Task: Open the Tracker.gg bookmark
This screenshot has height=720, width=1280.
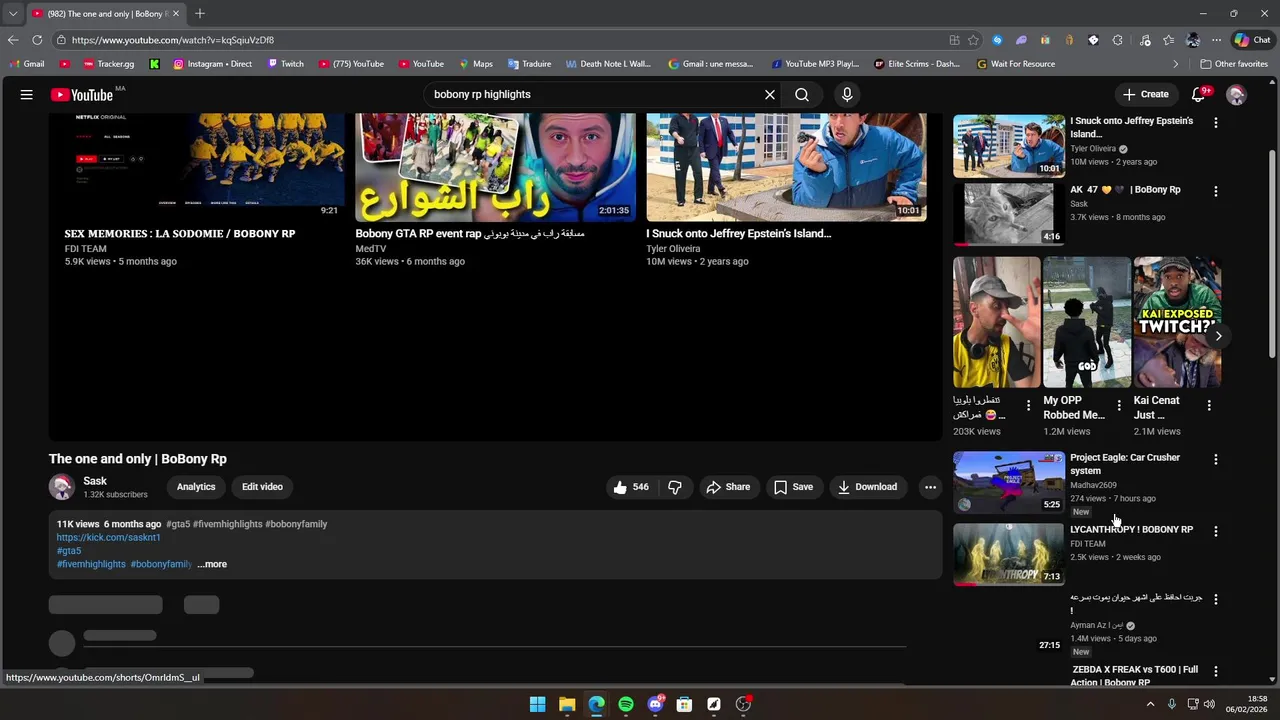Action: pos(109,64)
